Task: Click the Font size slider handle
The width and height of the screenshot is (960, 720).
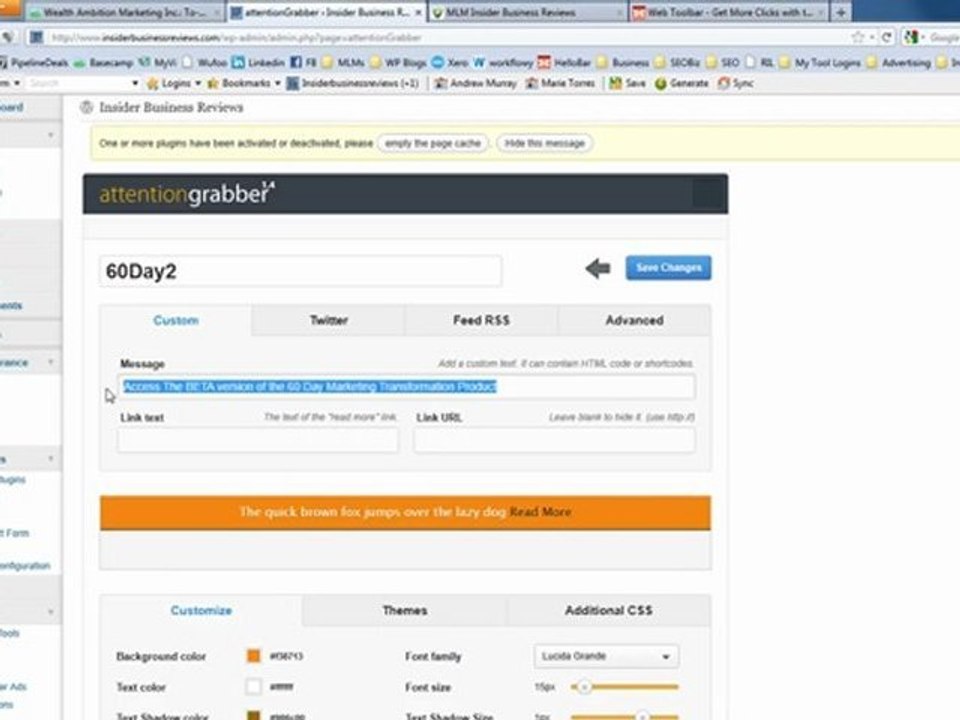Action: pyautogui.click(x=584, y=687)
